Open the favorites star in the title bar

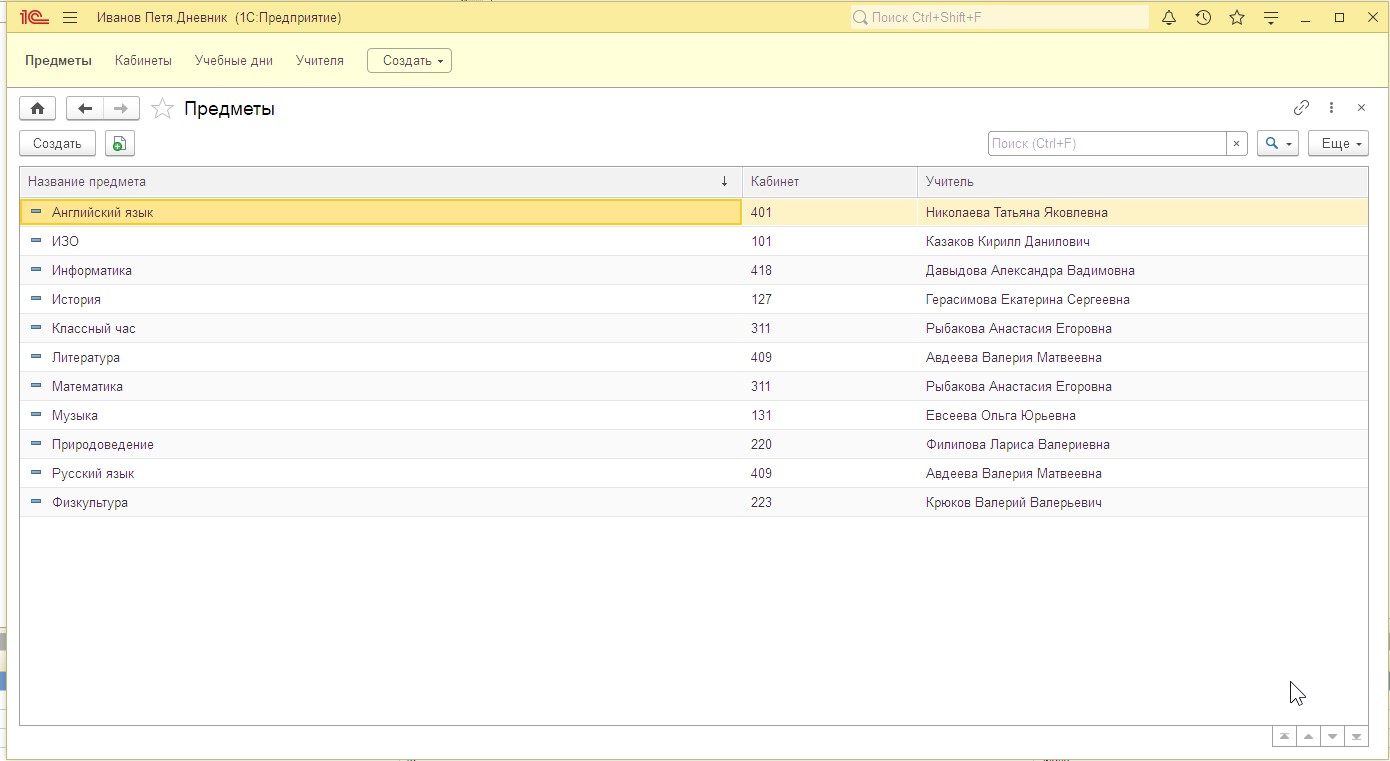tap(1237, 18)
